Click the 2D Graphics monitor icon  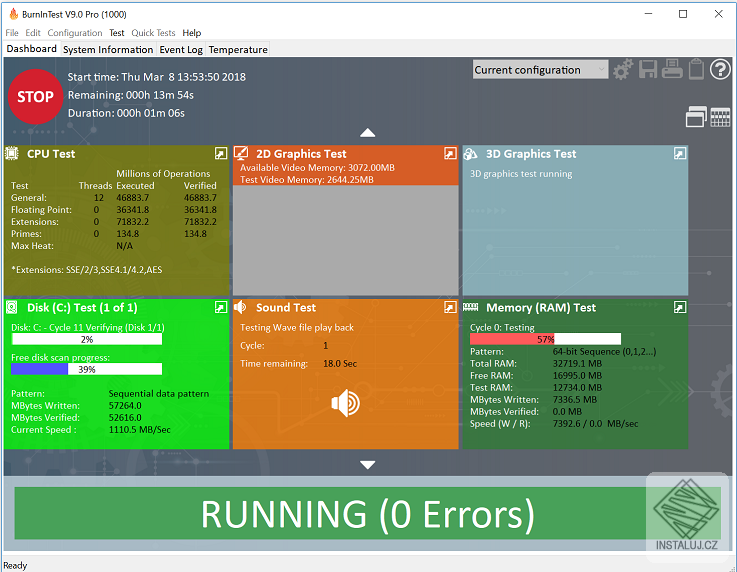tap(241, 153)
